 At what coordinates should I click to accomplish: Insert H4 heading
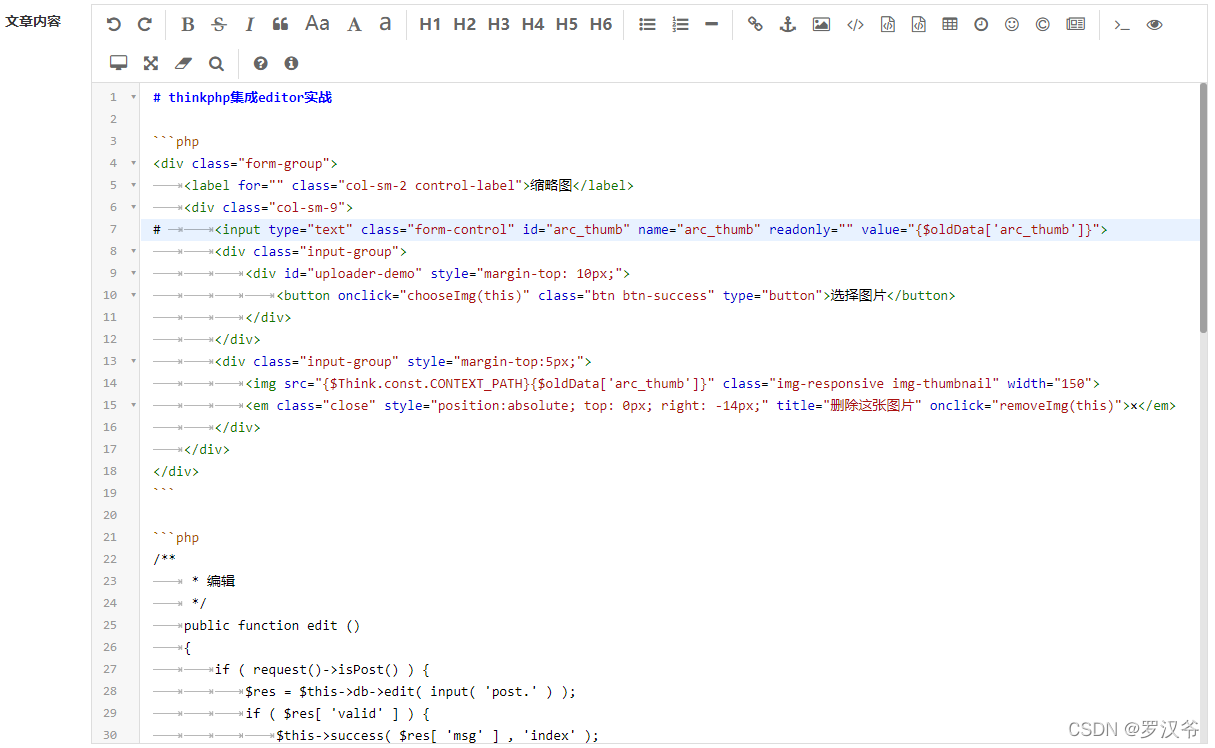tap(533, 24)
